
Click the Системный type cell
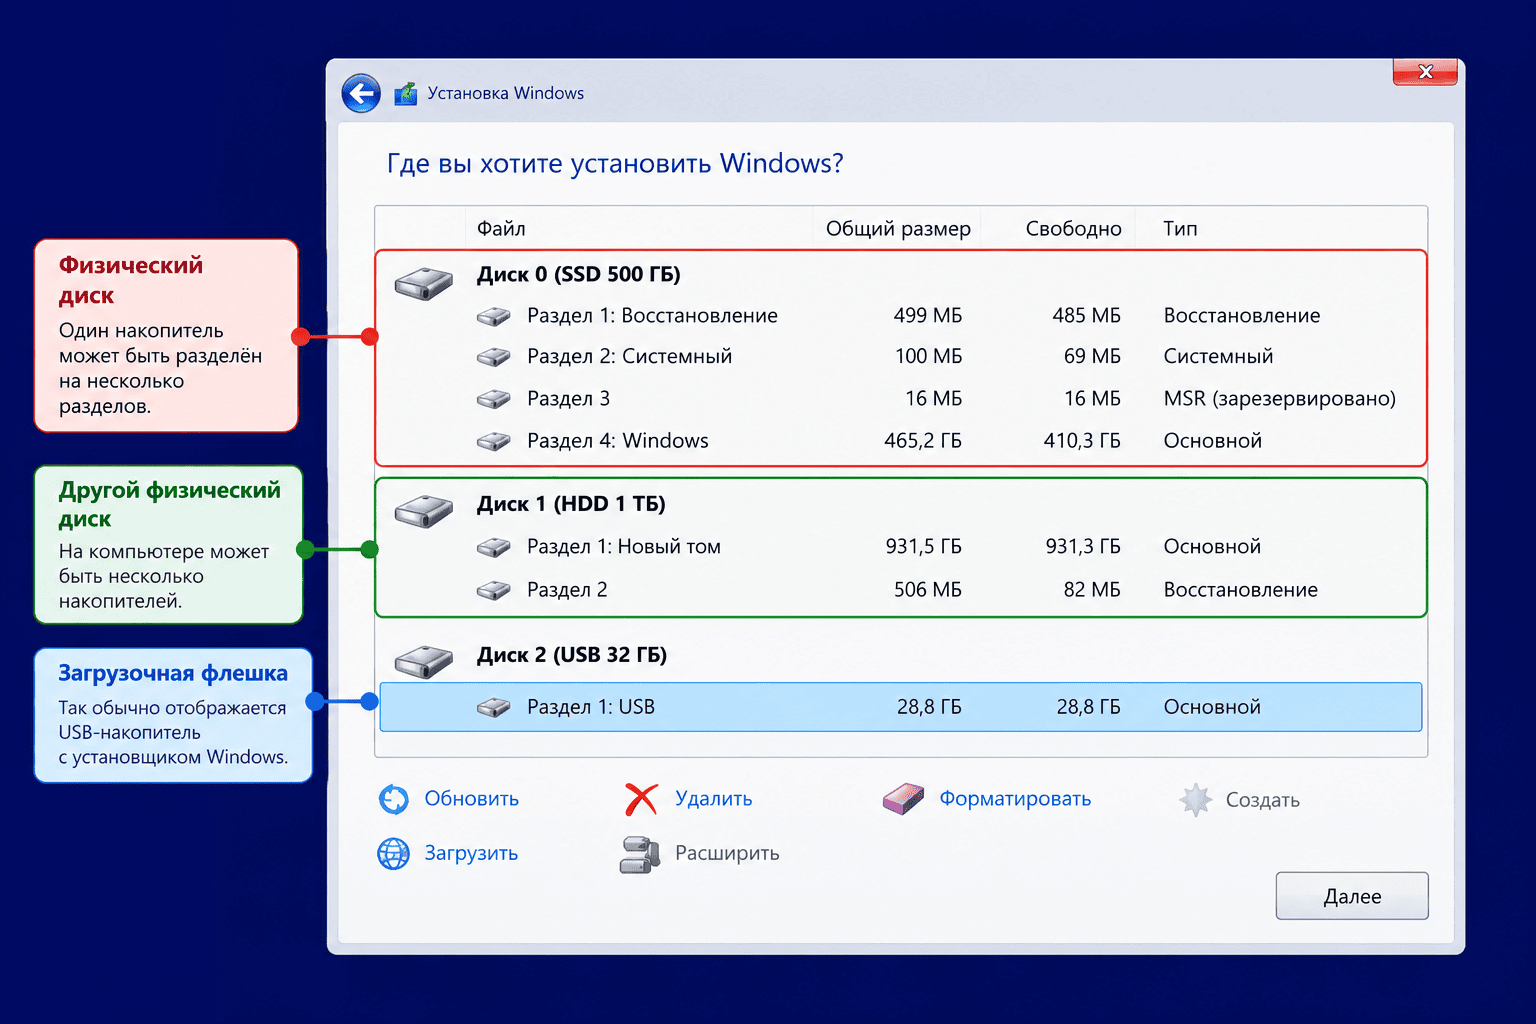coord(1218,356)
